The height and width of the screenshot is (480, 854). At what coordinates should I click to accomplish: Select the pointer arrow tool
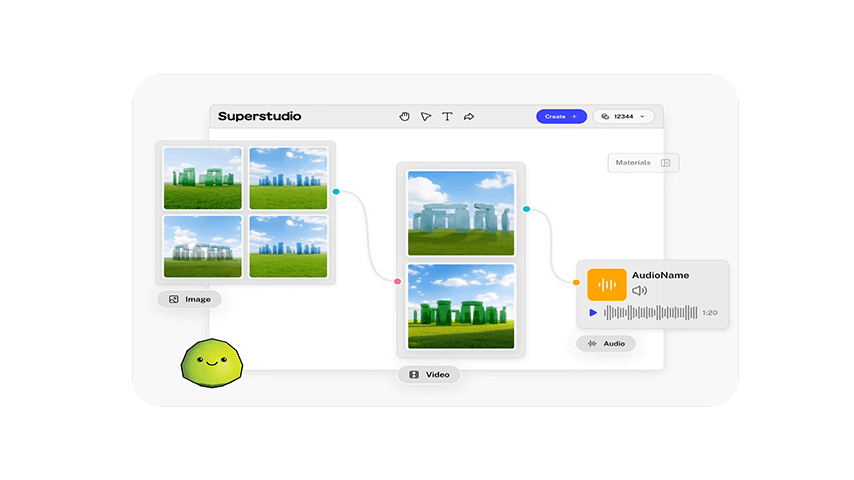pos(426,117)
